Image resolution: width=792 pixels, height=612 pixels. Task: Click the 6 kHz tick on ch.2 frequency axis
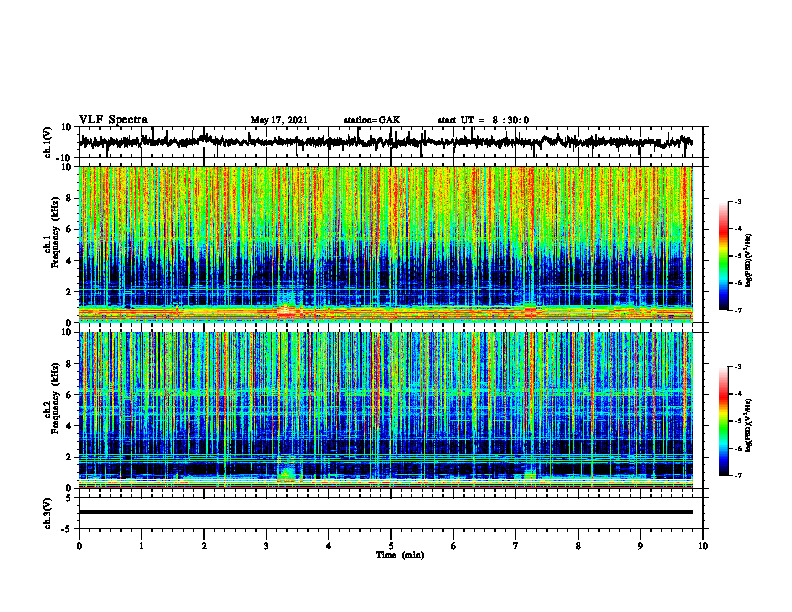click(x=69, y=394)
